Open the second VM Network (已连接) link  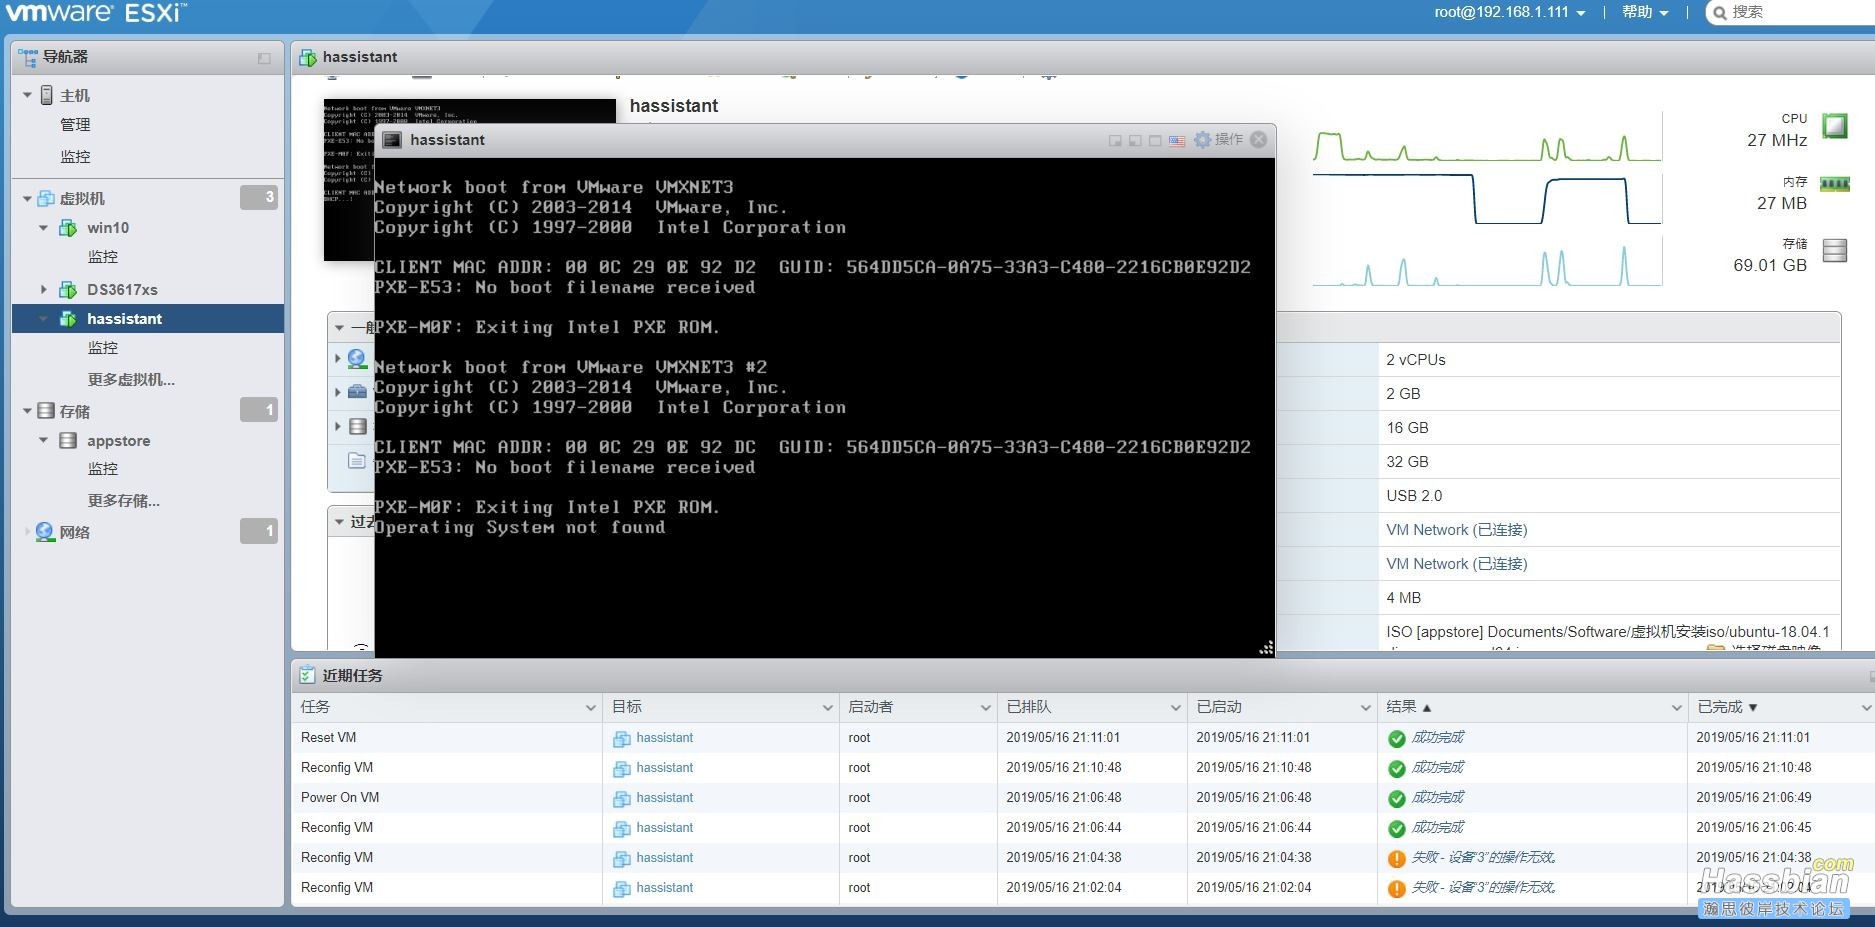[1456, 564]
